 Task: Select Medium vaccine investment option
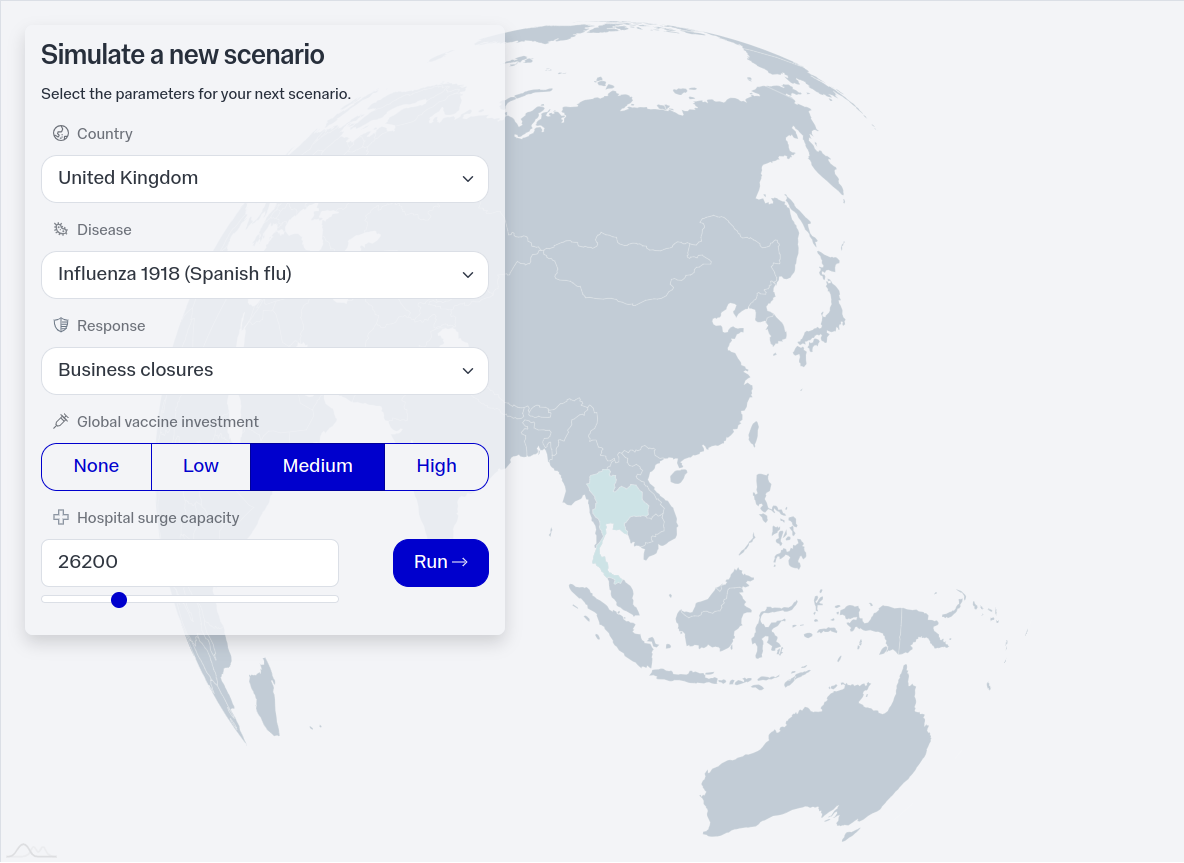tap(317, 467)
